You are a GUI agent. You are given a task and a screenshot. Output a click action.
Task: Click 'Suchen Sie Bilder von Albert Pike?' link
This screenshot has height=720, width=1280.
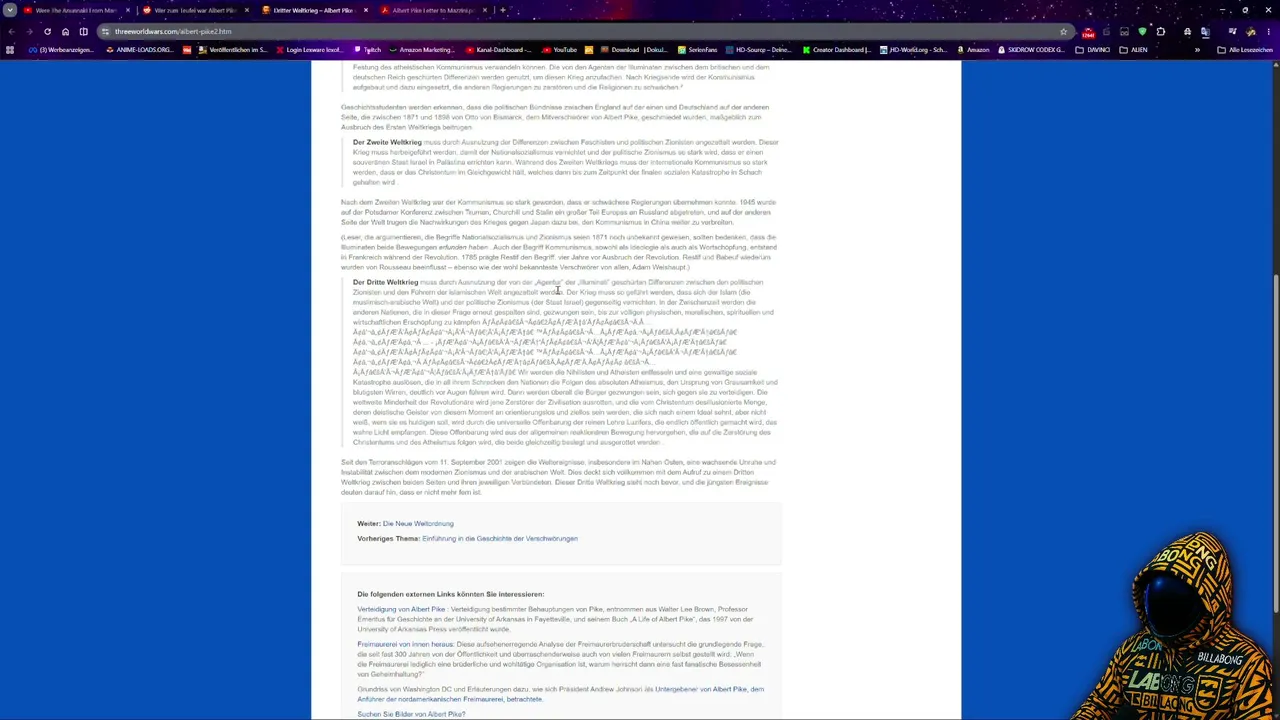[x=411, y=714]
